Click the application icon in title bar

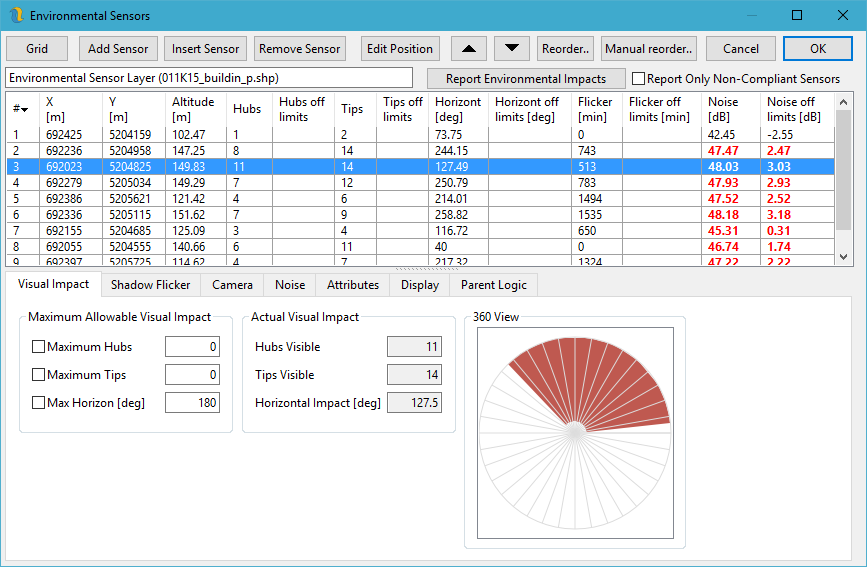tap(15, 16)
